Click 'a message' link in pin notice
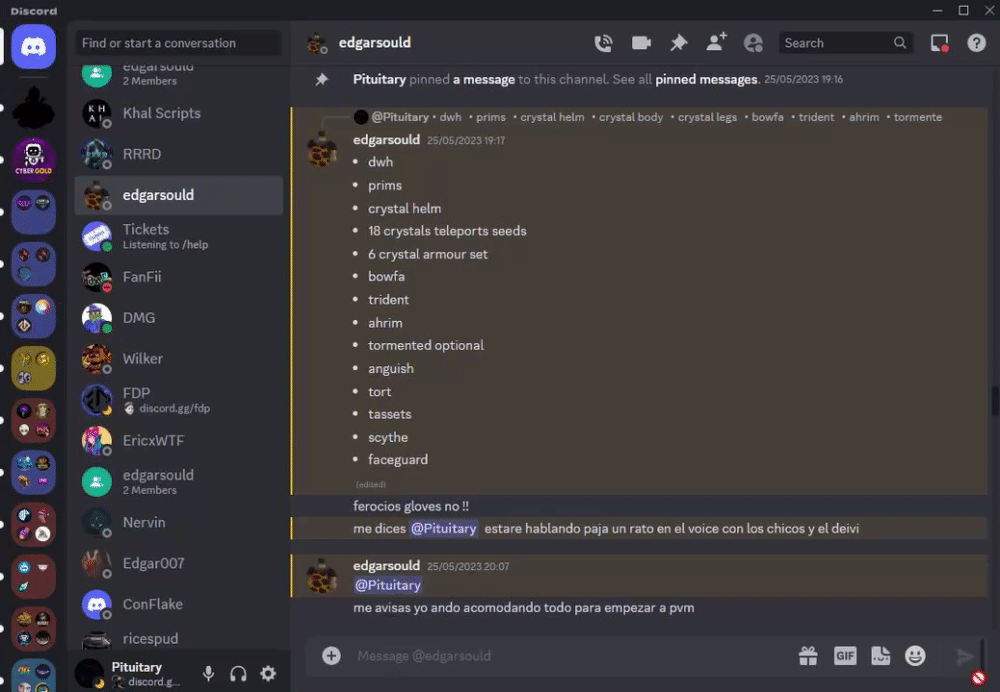This screenshot has width=1000, height=692. pos(483,79)
